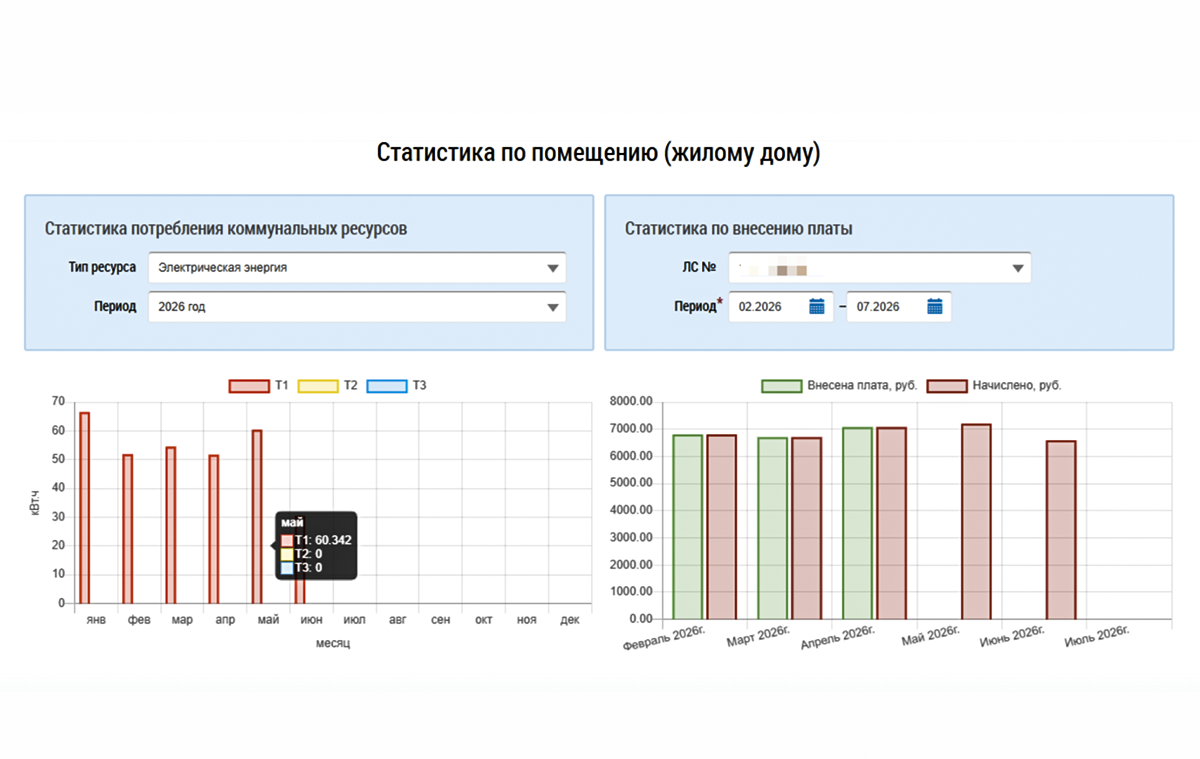Click the y-axis value 8000.00

632,402
